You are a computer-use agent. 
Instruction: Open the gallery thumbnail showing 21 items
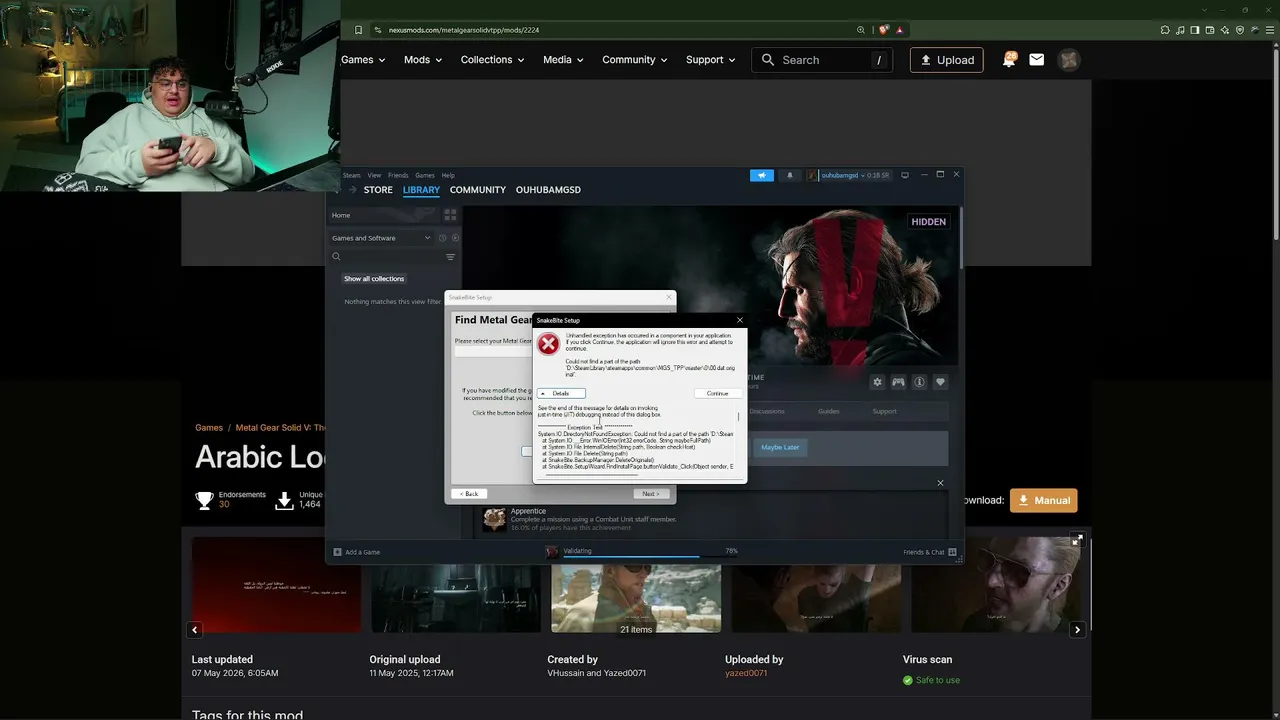(636, 585)
